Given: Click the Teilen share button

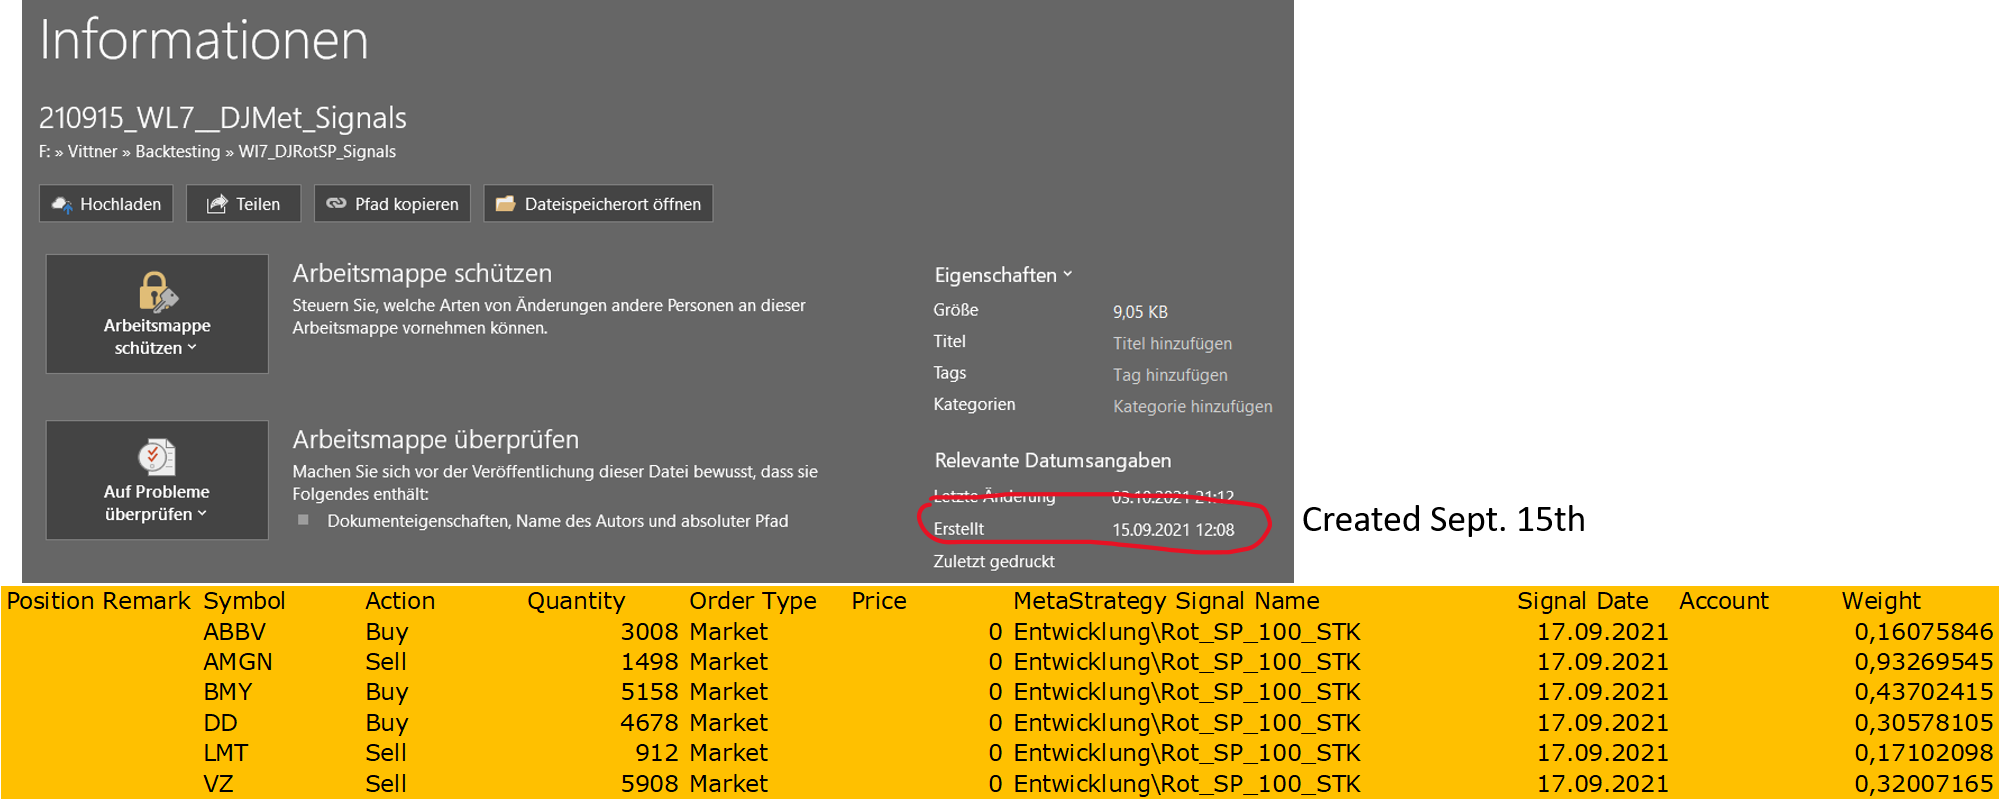Looking at the screenshot, I should 243,204.
